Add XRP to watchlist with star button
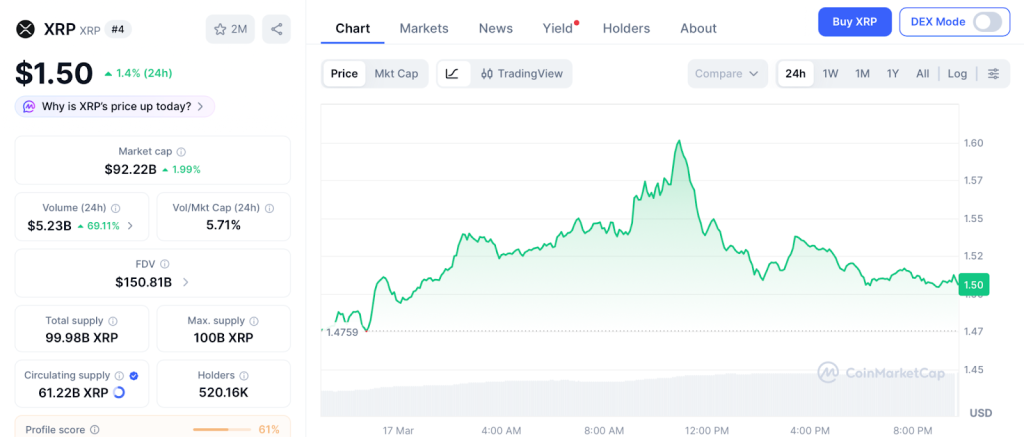The height and width of the screenshot is (437, 1024). tap(229, 29)
